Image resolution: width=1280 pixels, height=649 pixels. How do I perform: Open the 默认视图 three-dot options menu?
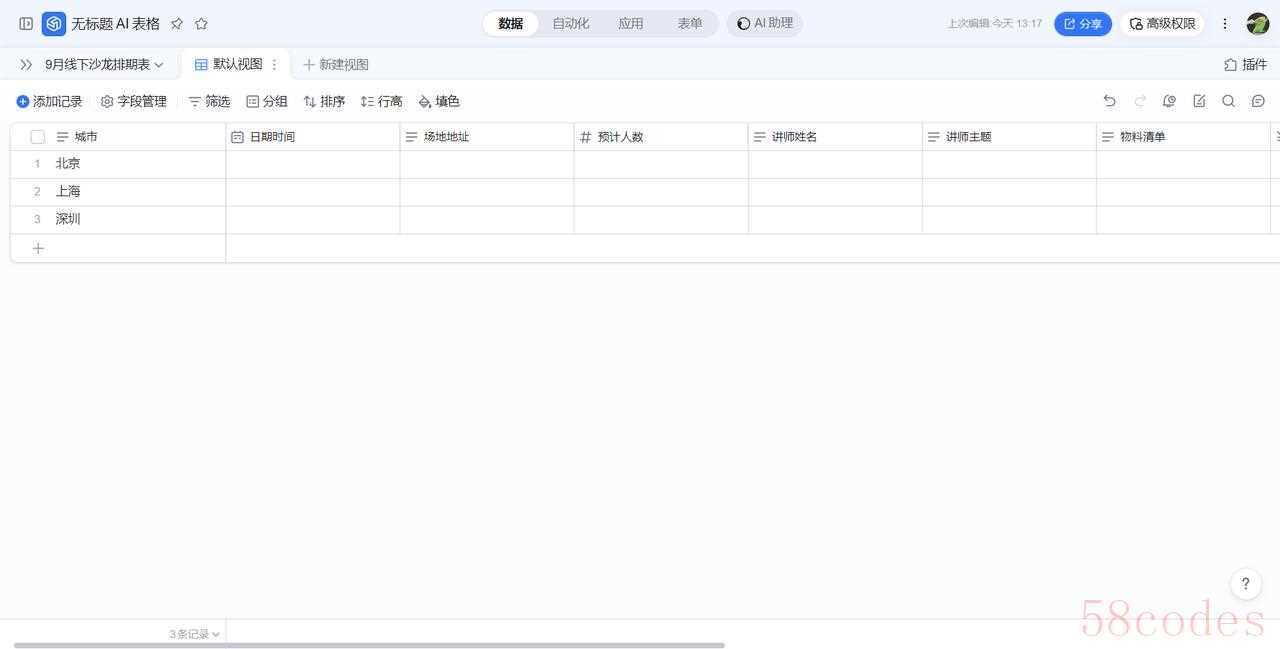click(275, 64)
